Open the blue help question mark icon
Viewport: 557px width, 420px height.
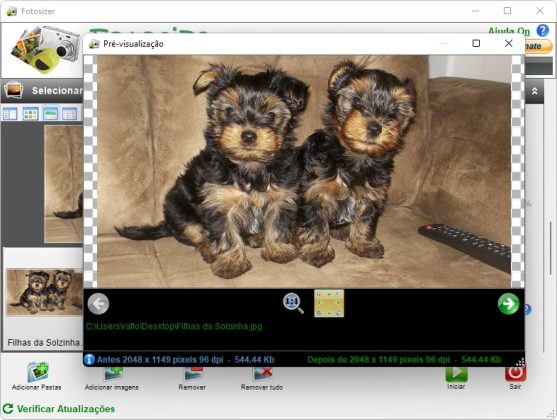pos(543,31)
